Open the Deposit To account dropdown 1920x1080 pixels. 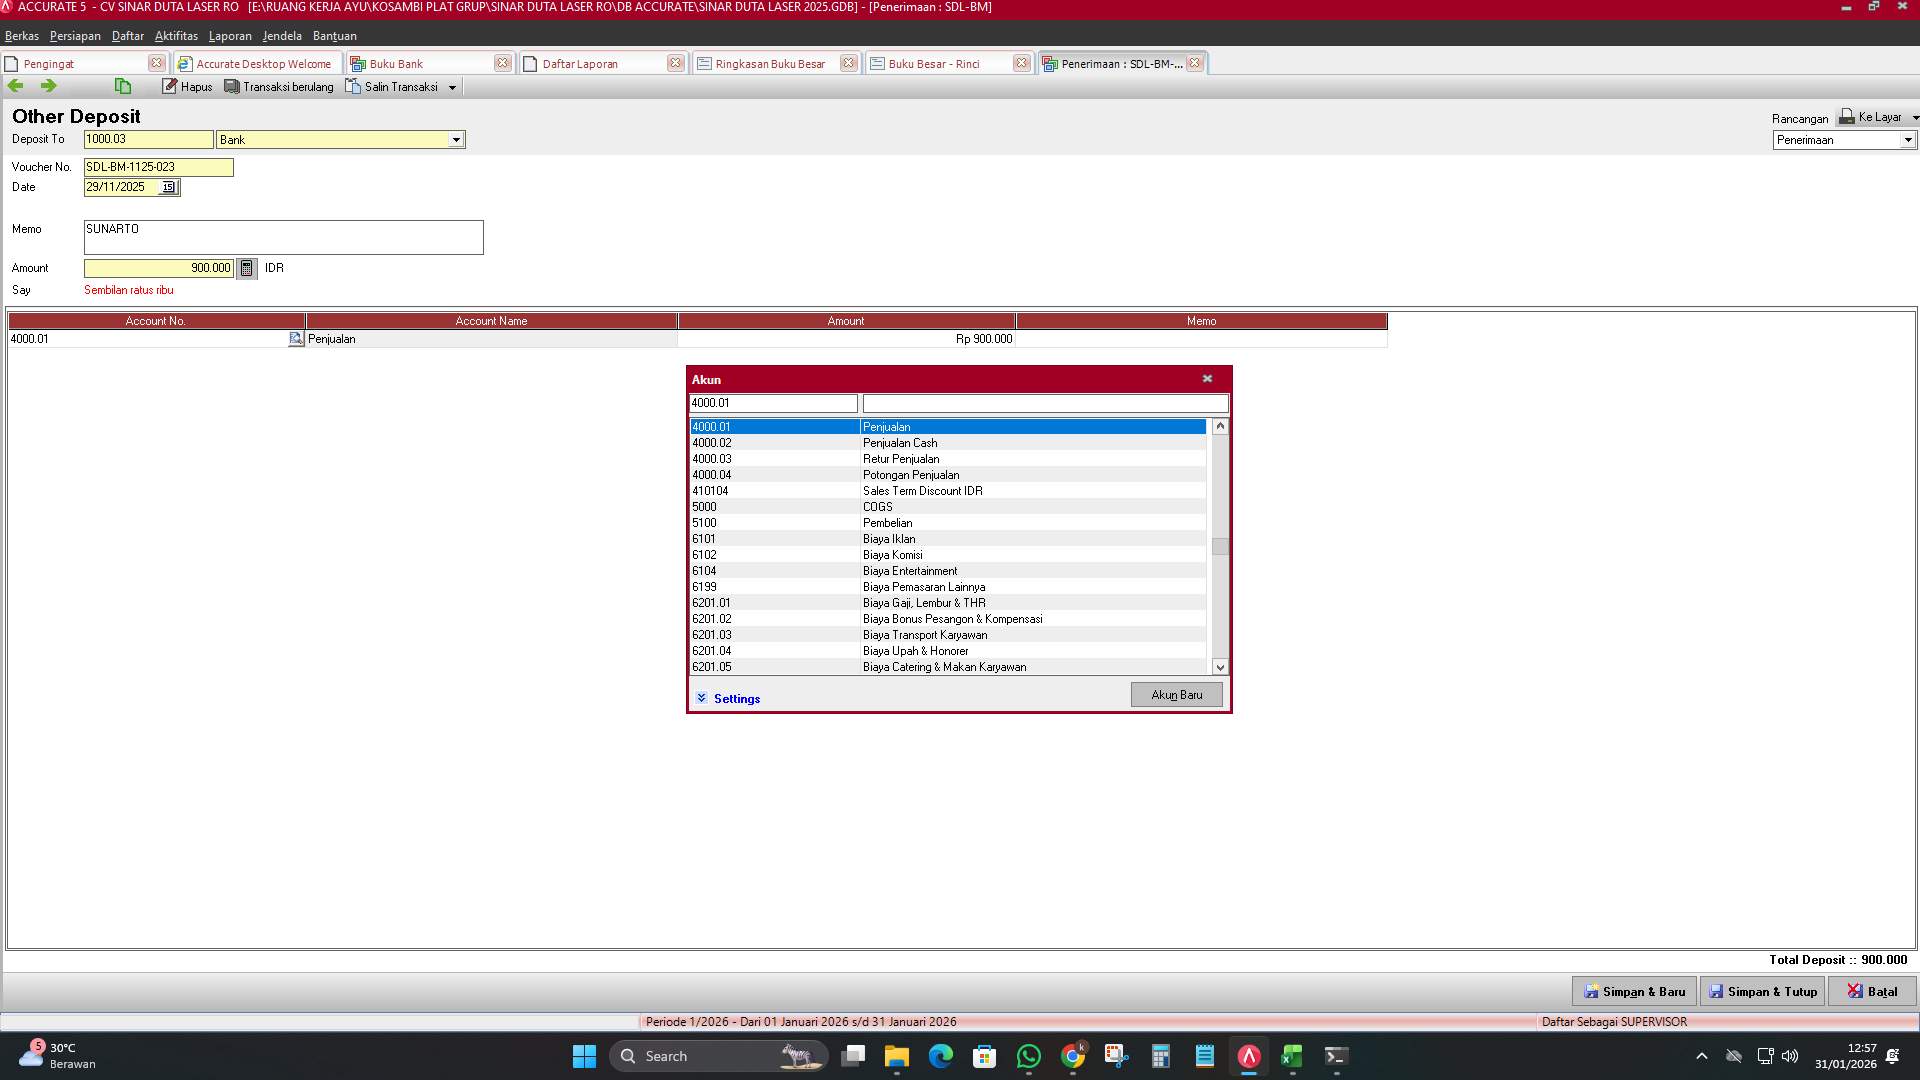click(x=457, y=139)
